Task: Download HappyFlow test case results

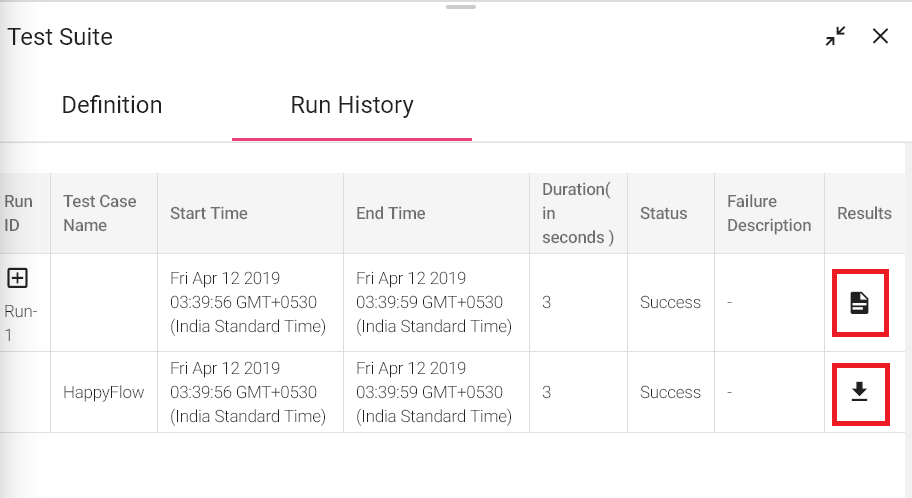Action: (859, 392)
